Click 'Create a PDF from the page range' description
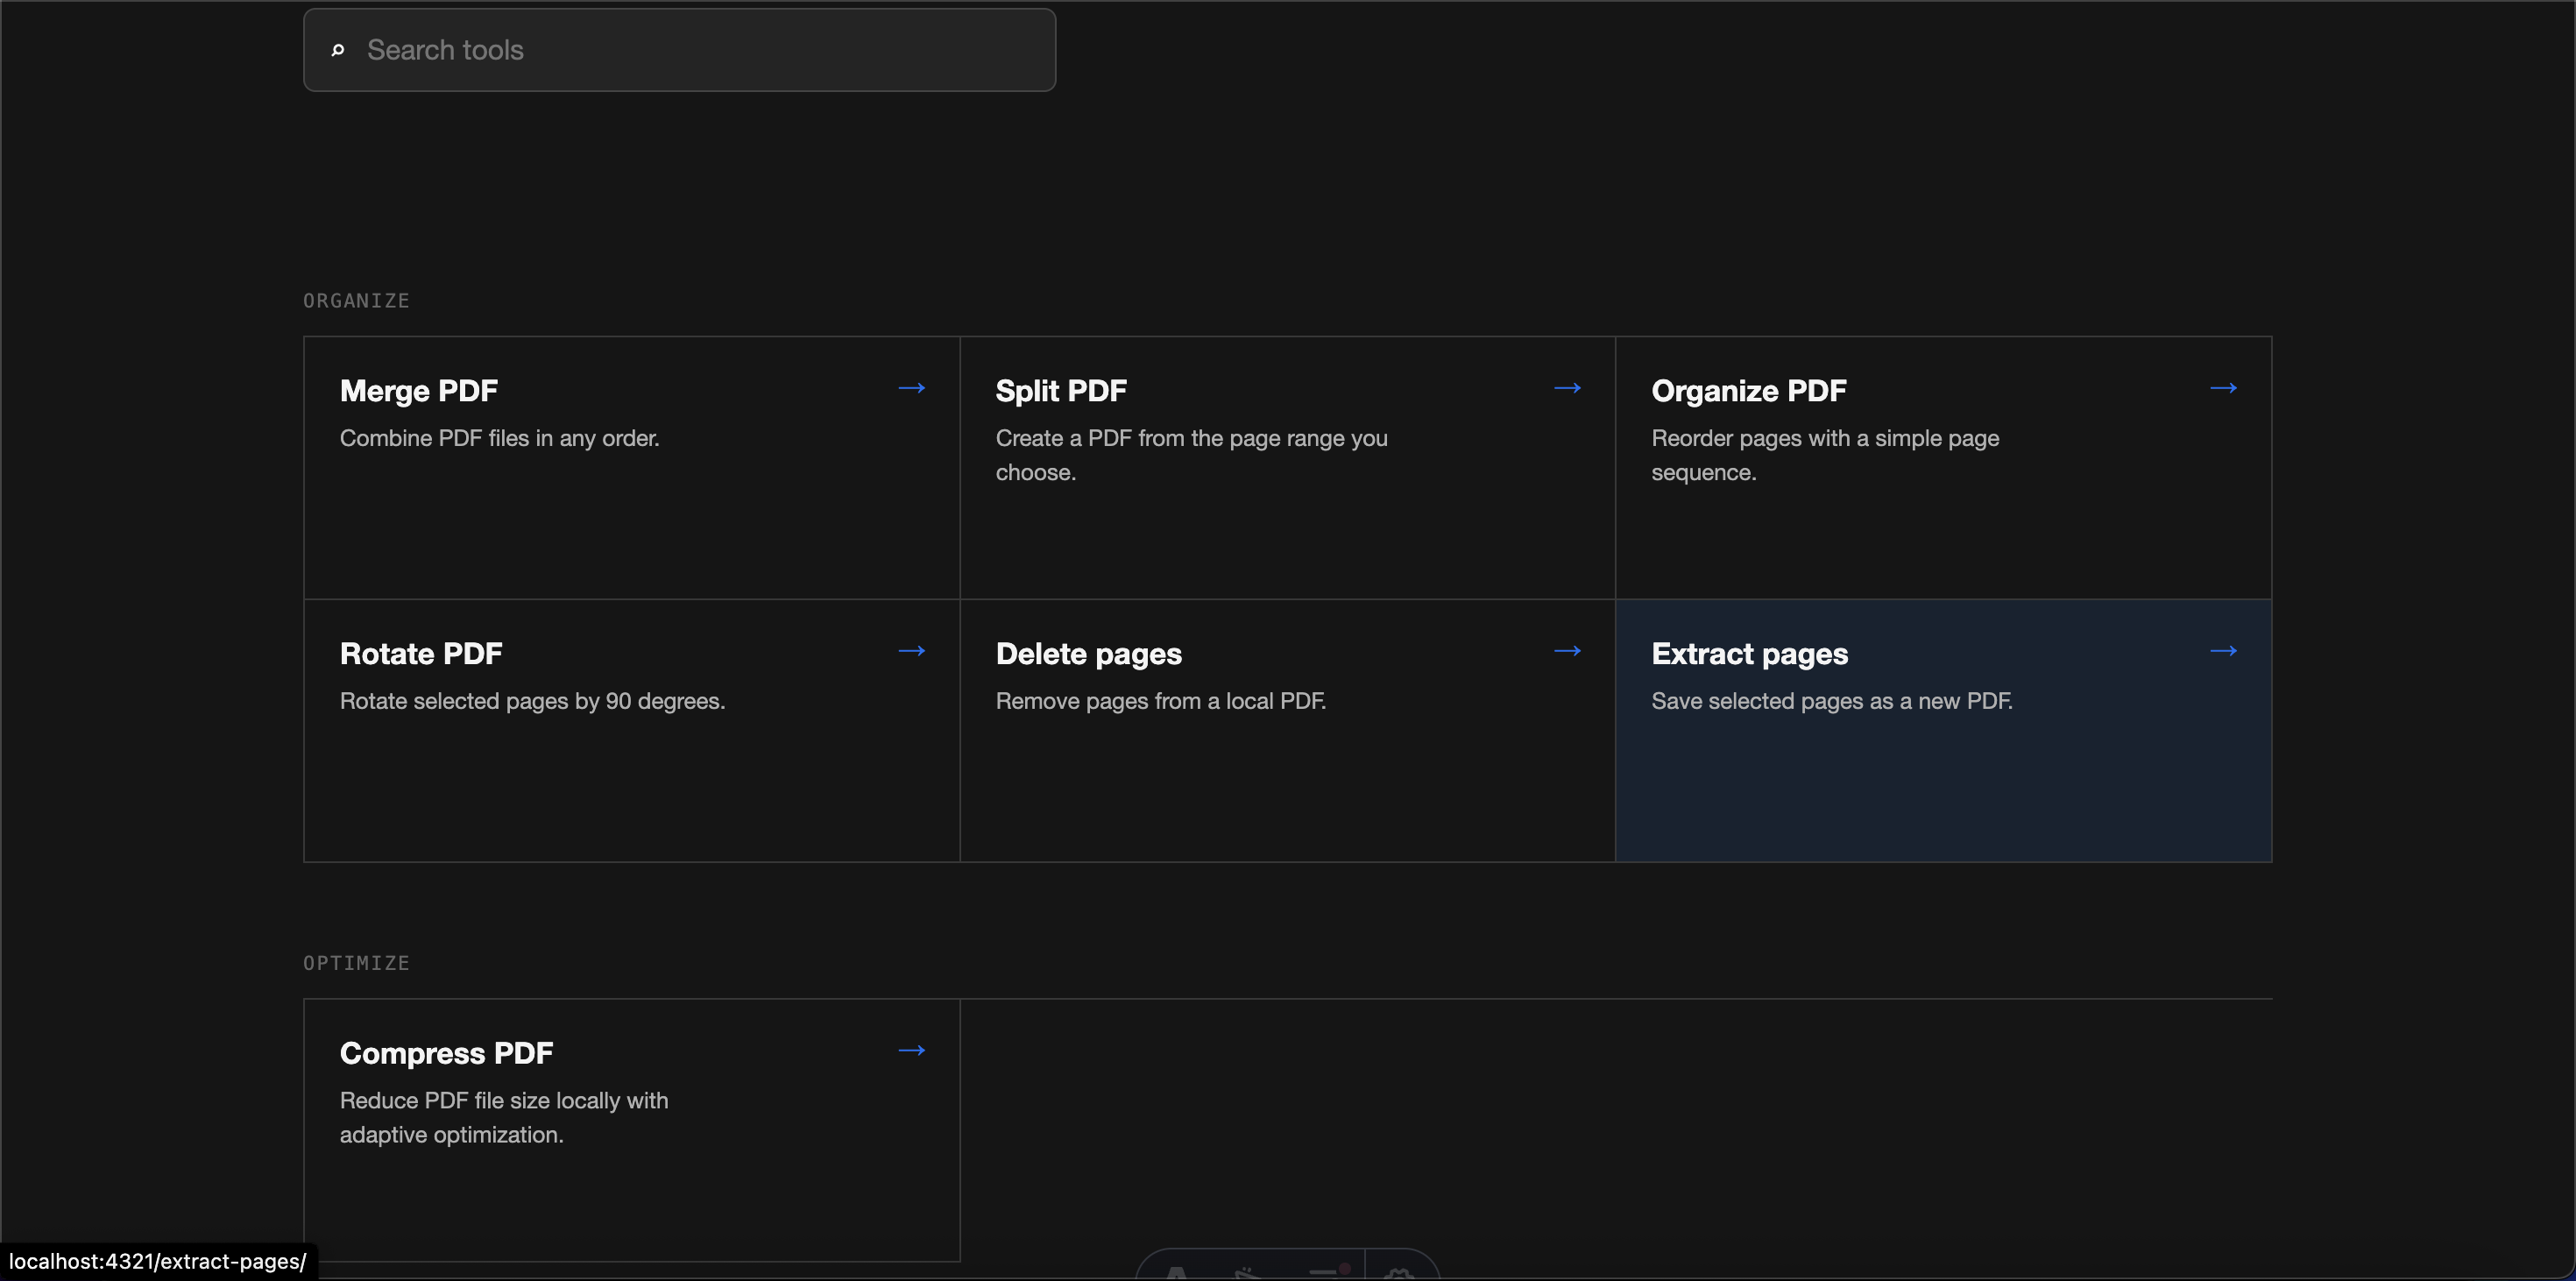The width and height of the screenshot is (2576, 1281). click(1191, 455)
